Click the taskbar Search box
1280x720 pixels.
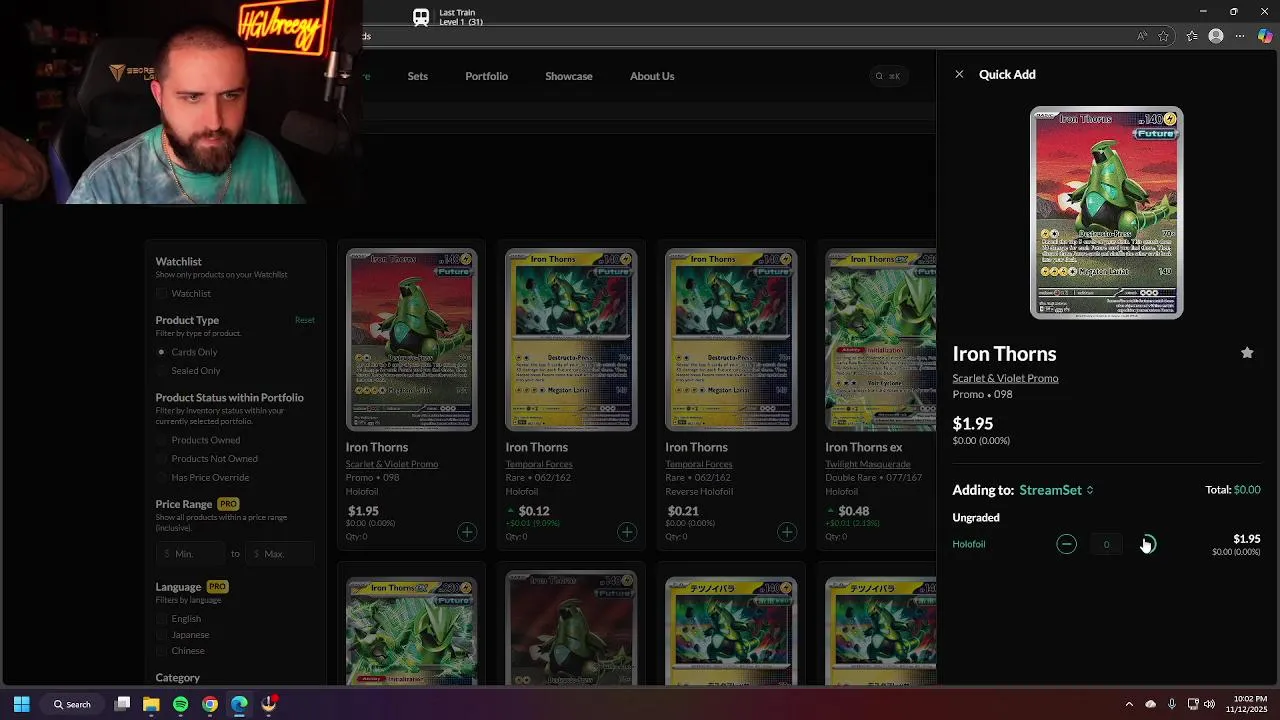point(74,704)
